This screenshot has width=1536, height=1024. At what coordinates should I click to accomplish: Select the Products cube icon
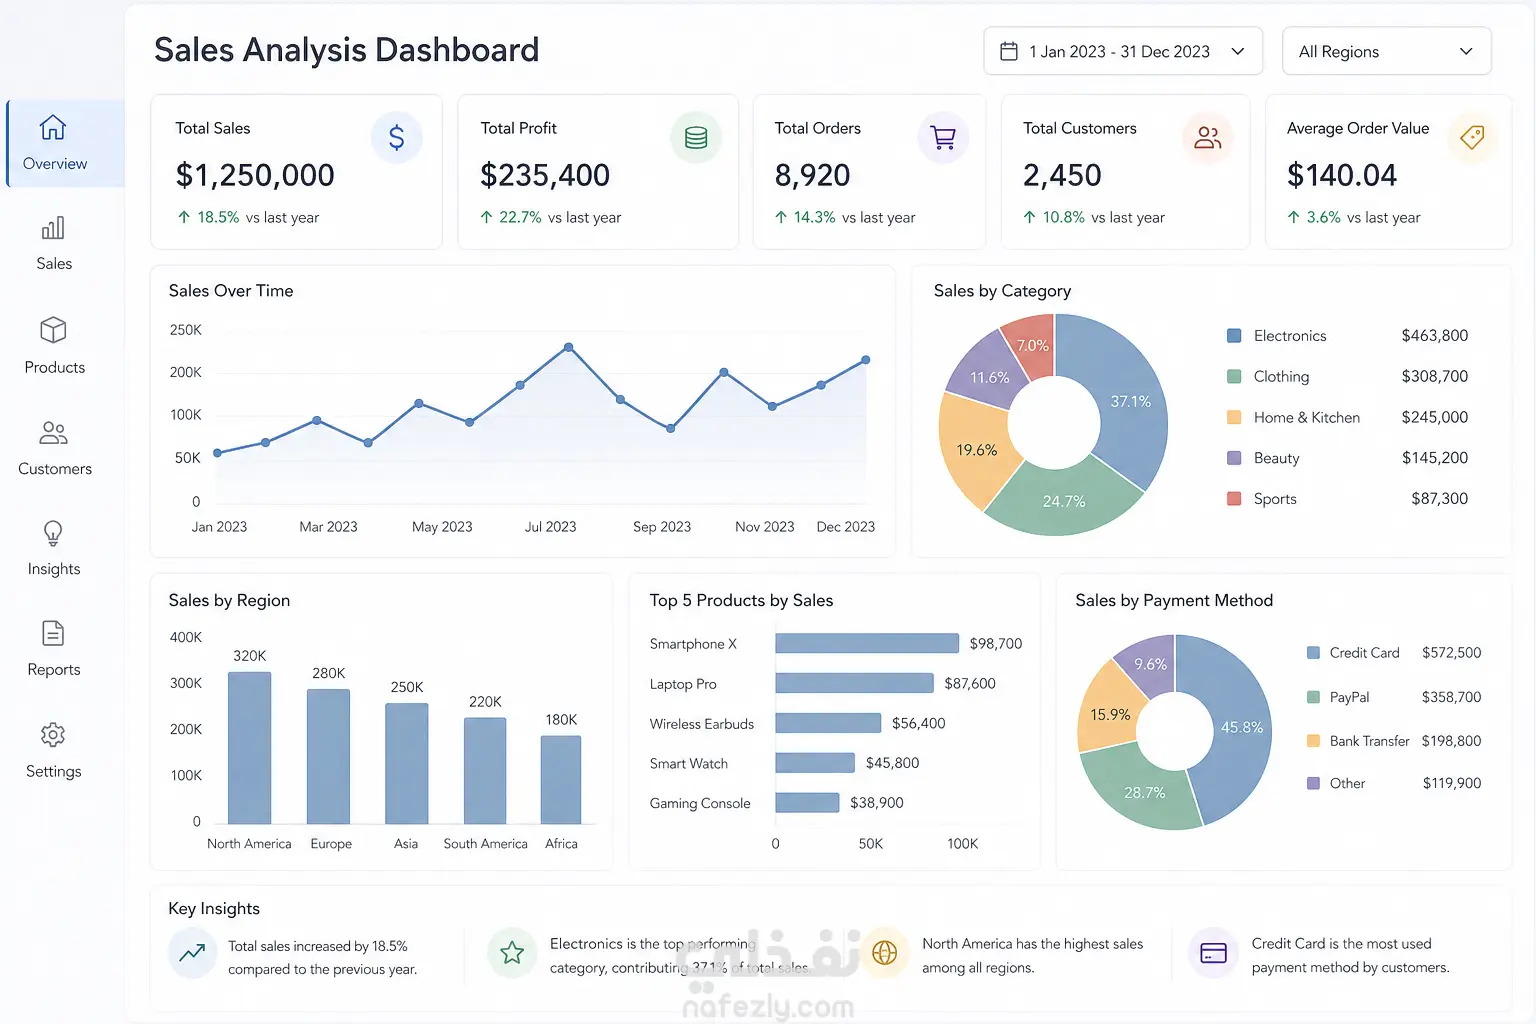53,330
